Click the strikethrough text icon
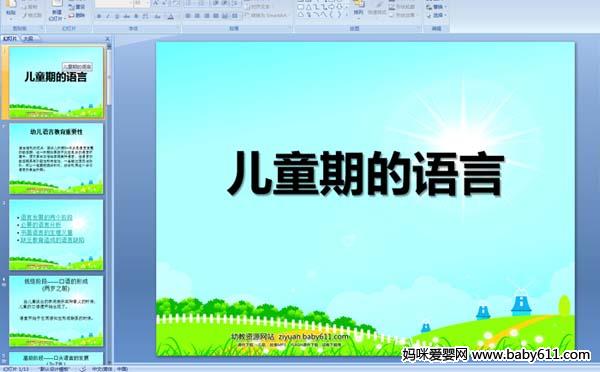600x372 pixels. tap(126, 16)
